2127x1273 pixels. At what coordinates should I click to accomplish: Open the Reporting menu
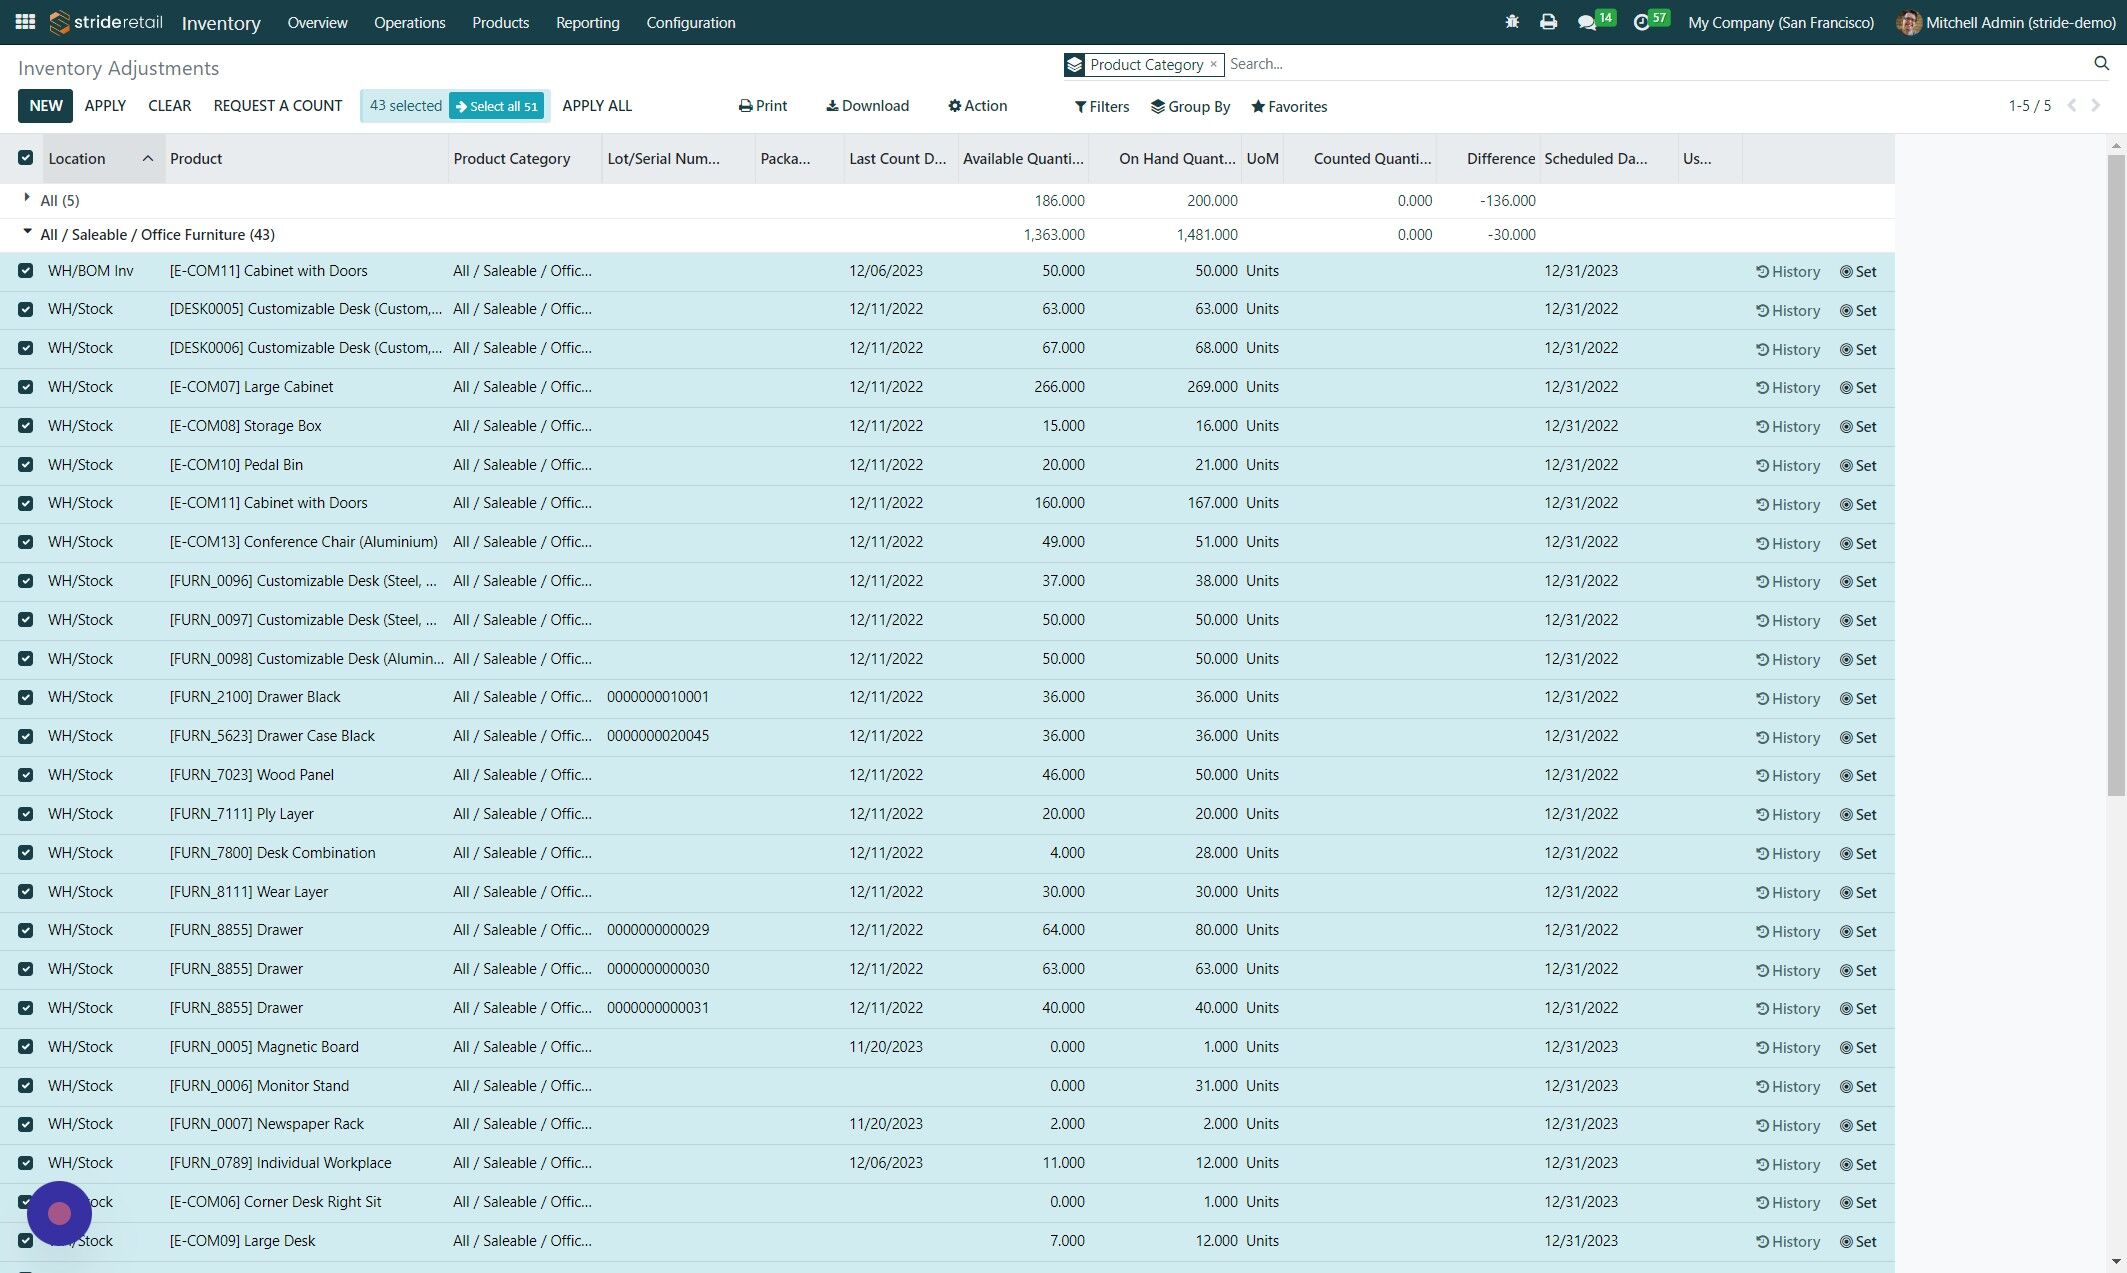point(587,22)
